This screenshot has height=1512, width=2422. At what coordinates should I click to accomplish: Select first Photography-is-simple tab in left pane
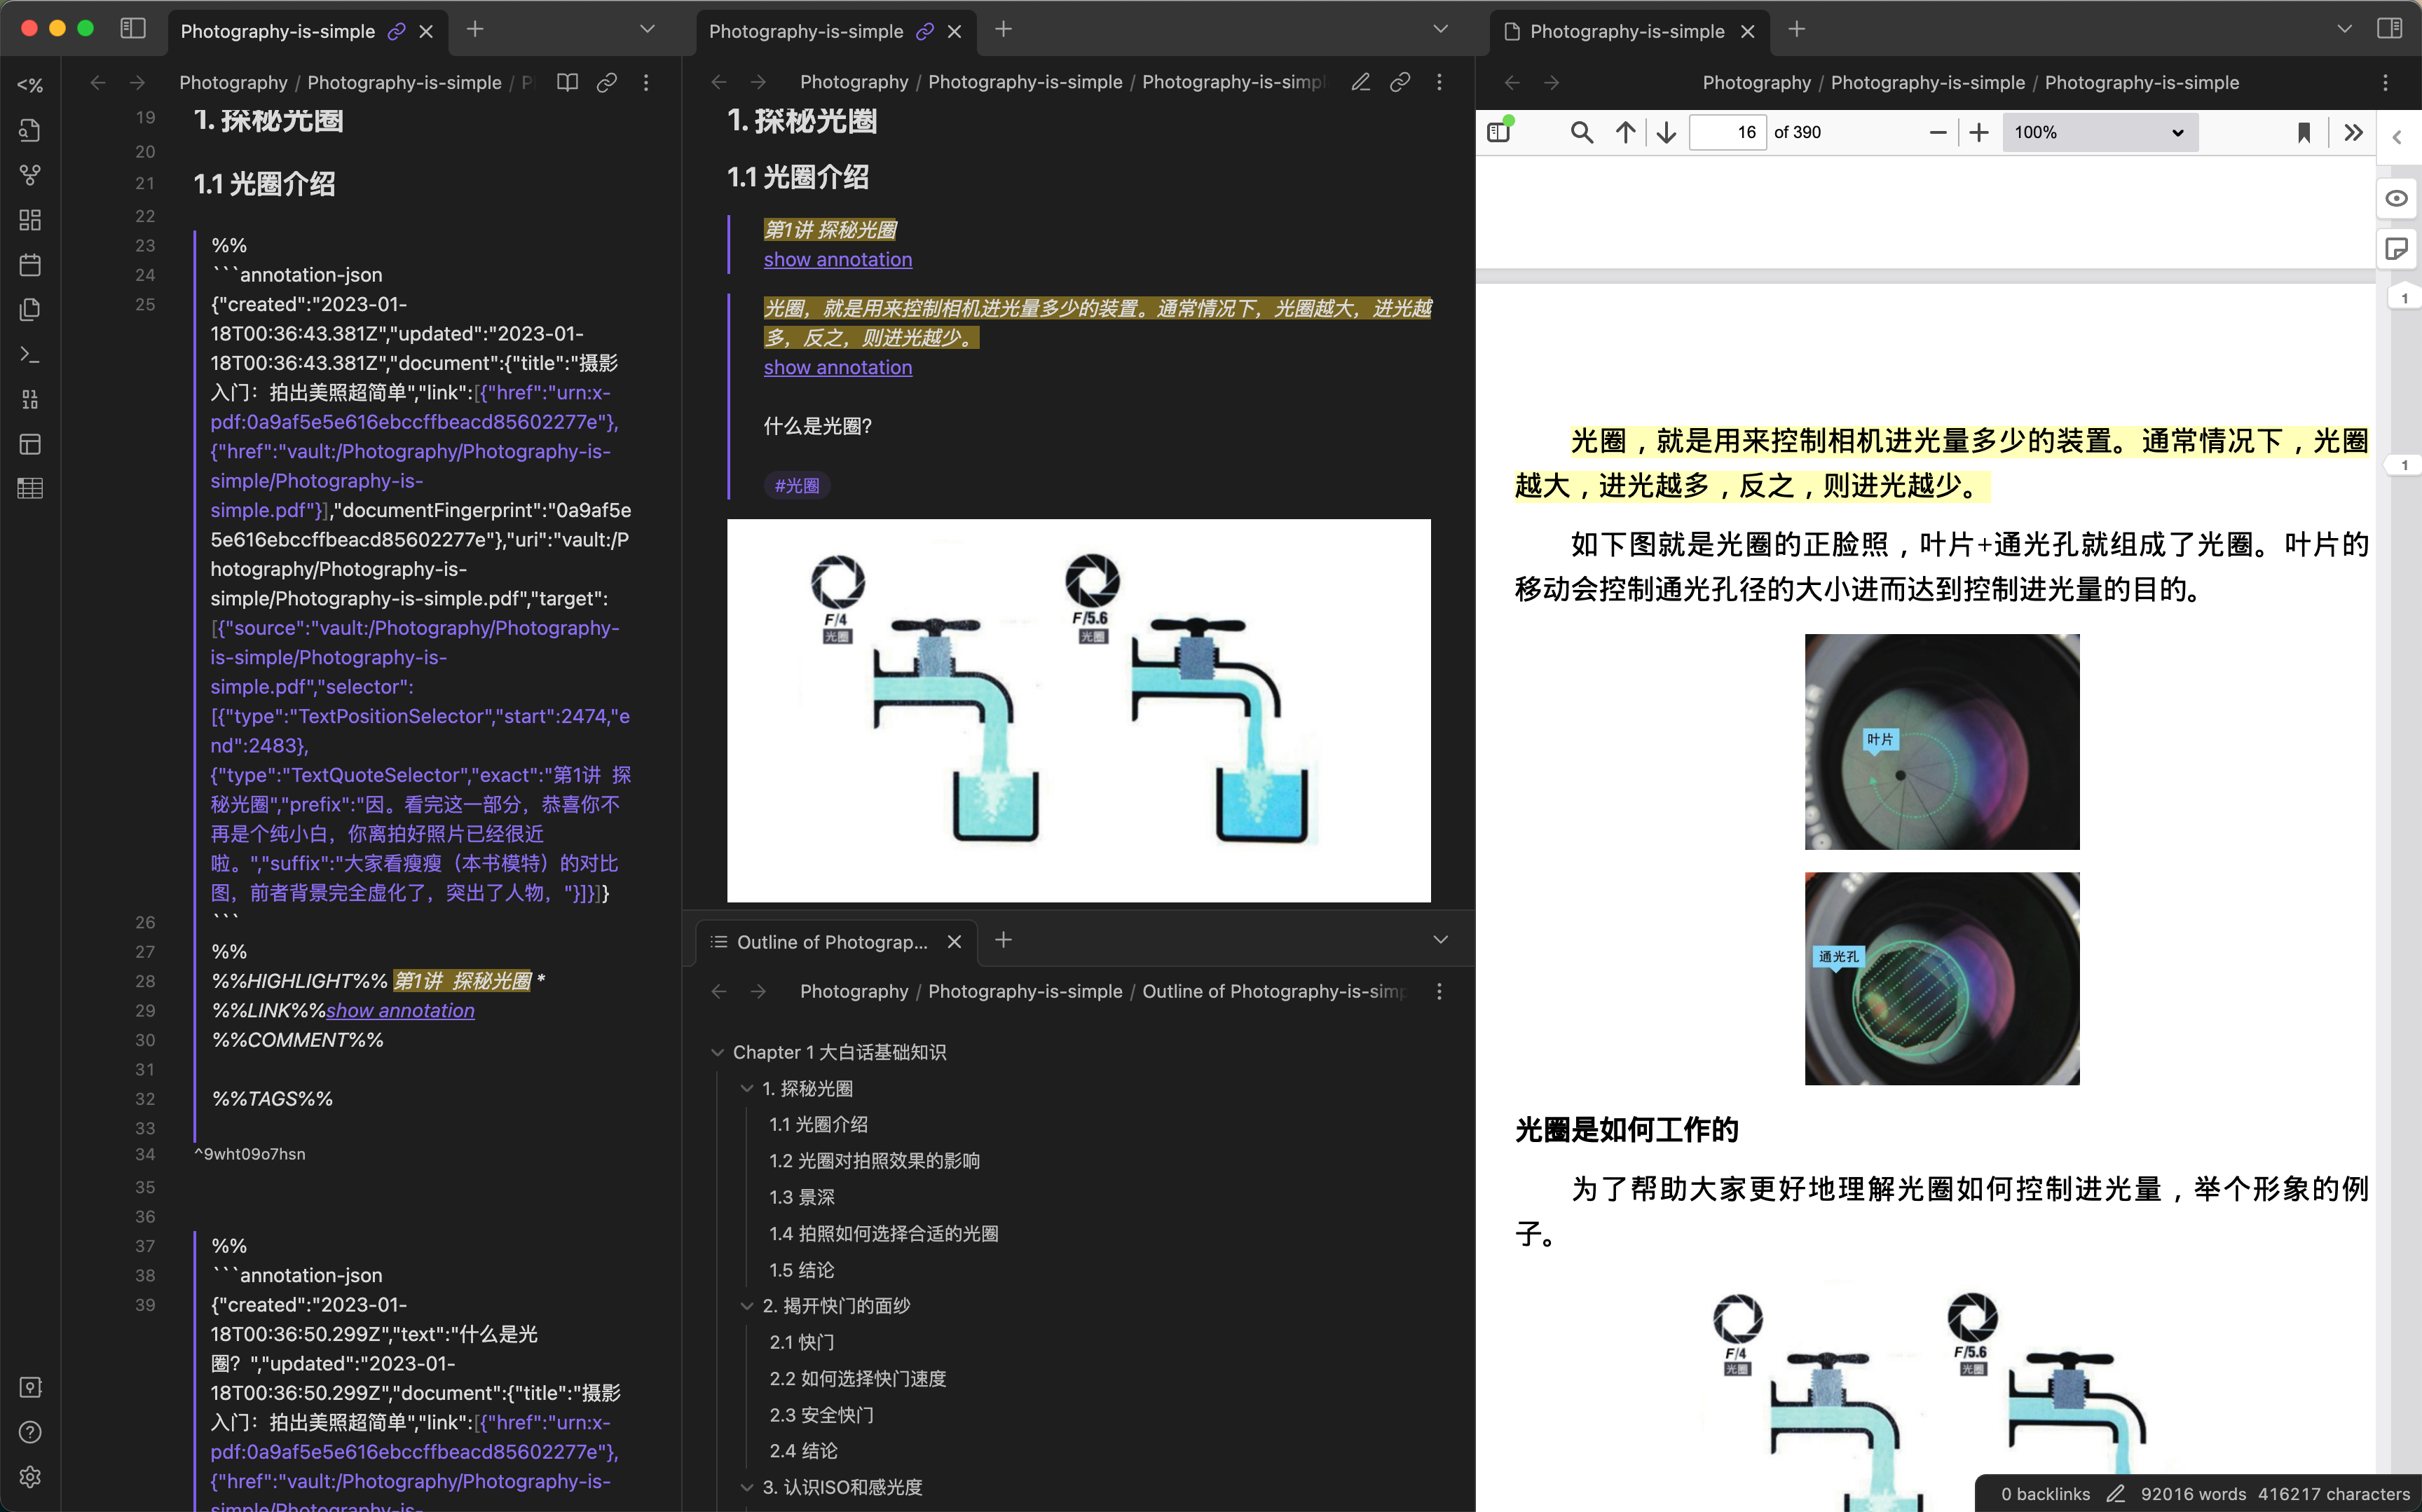point(308,31)
